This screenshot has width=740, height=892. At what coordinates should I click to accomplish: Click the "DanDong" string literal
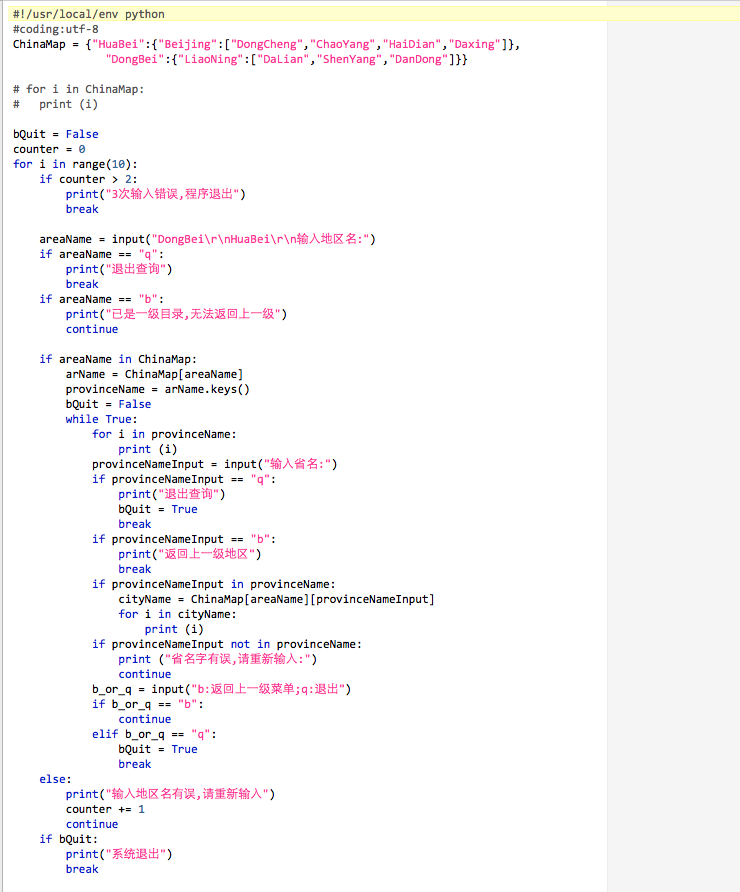pyautogui.click(x=419, y=59)
